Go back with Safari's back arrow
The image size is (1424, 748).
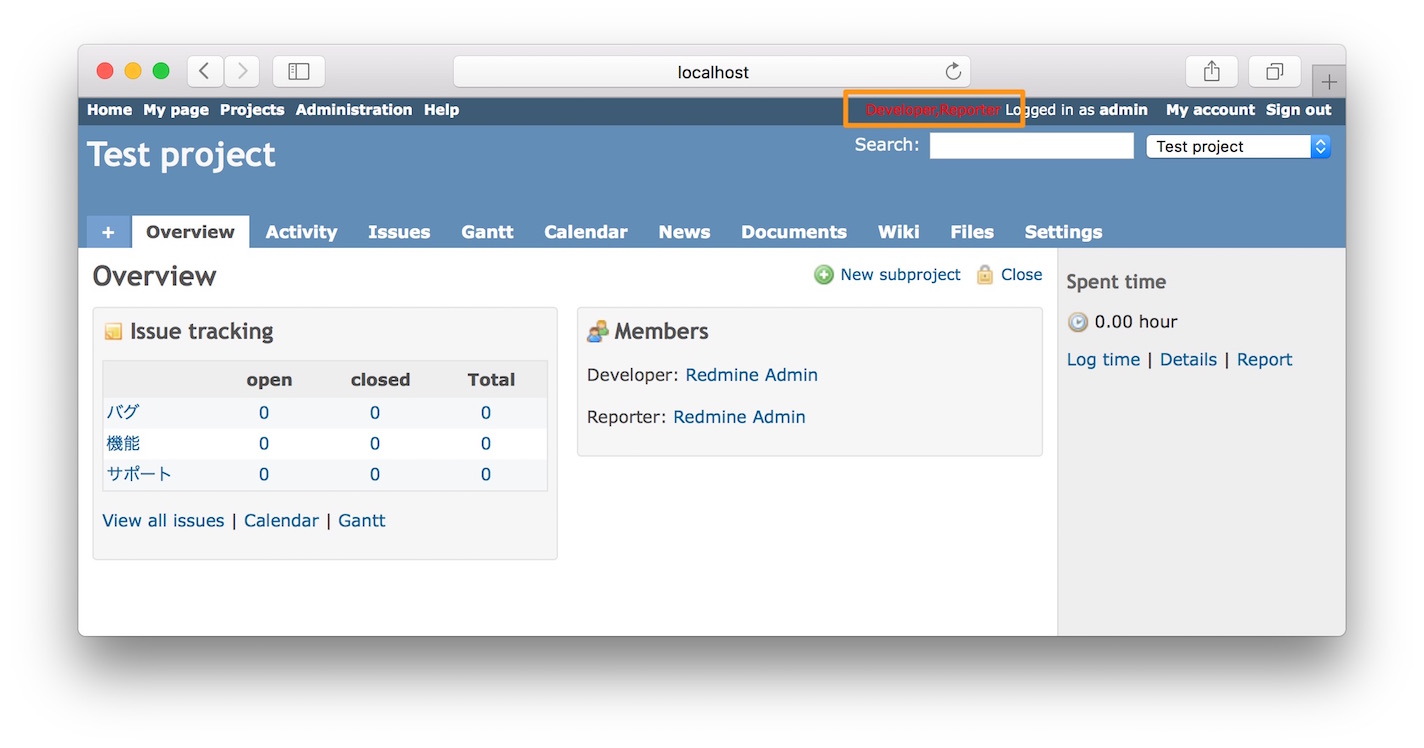tap(205, 71)
